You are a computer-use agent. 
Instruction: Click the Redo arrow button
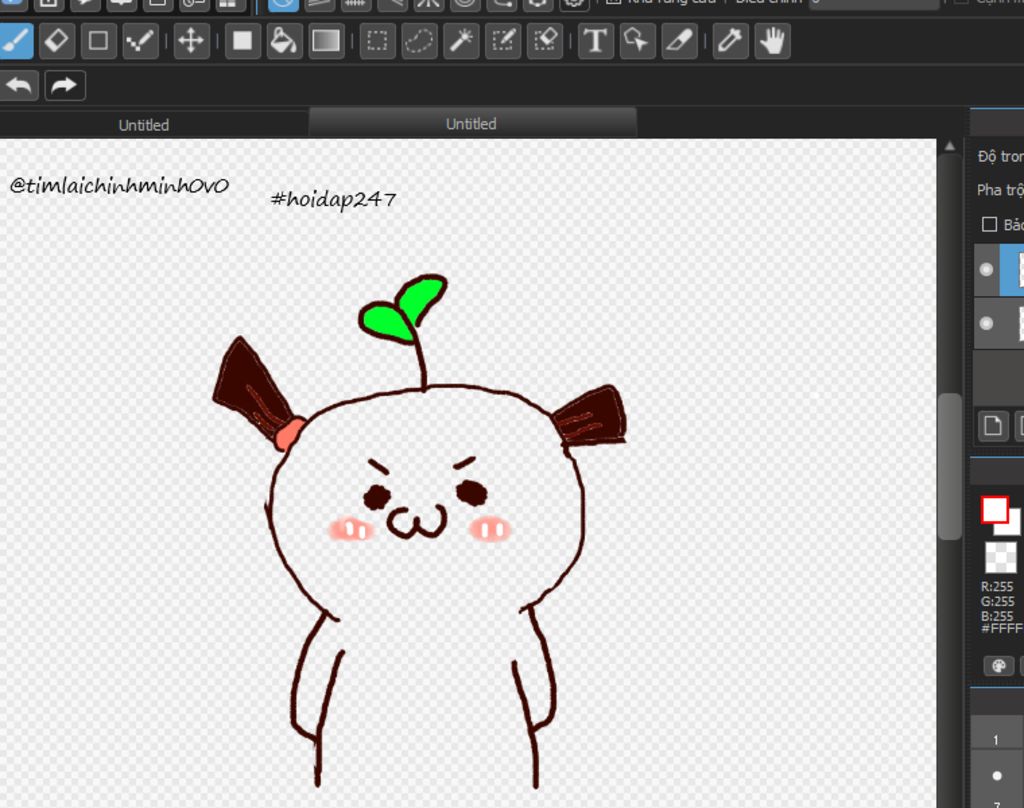[x=64, y=85]
